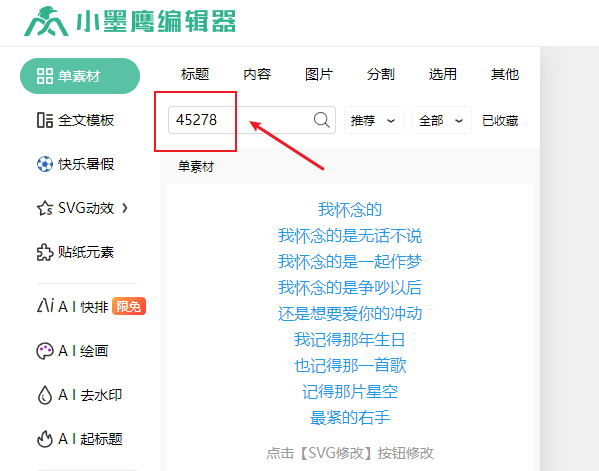This screenshot has width=599, height=471.
Task: Click the 贴纸元素 puzzle piece icon
Action: click(45, 252)
